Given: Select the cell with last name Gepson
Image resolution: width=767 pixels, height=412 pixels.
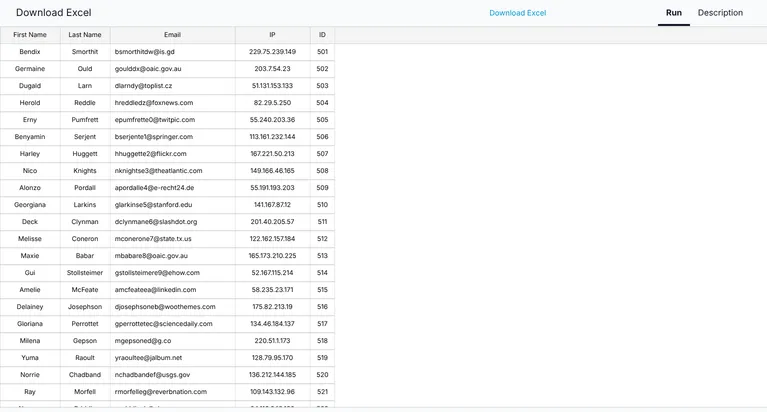Looking at the screenshot, I should click(x=85, y=341).
